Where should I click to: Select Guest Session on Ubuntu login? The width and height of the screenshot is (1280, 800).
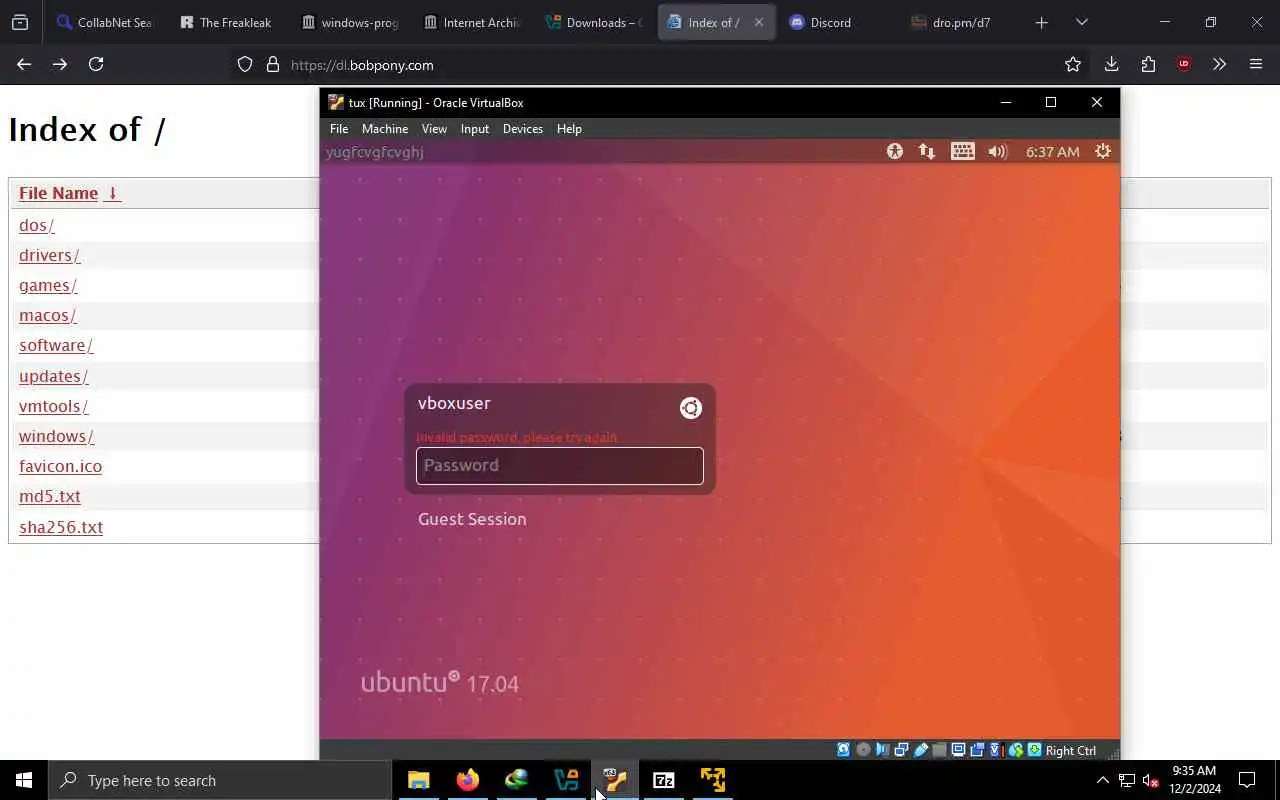click(x=472, y=519)
